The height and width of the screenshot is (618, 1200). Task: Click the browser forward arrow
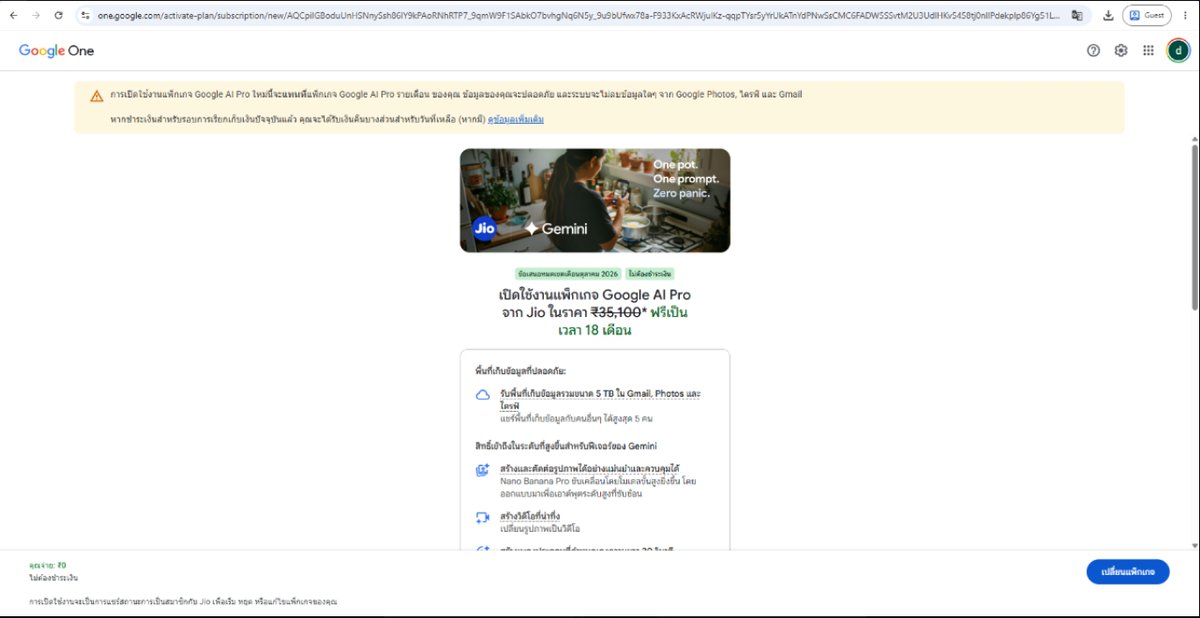(36, 16)
